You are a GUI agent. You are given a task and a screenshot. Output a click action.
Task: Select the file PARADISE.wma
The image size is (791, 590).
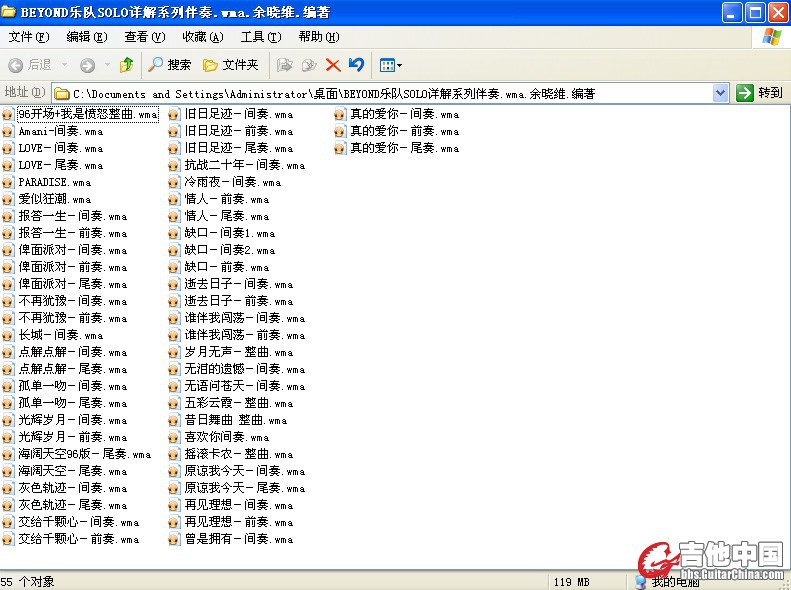(54, 182)
